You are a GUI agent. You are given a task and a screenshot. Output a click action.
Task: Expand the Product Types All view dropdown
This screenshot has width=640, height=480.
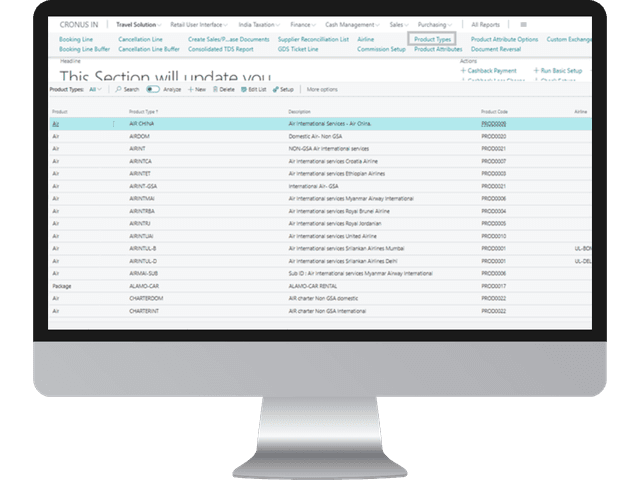coord(95,89)
